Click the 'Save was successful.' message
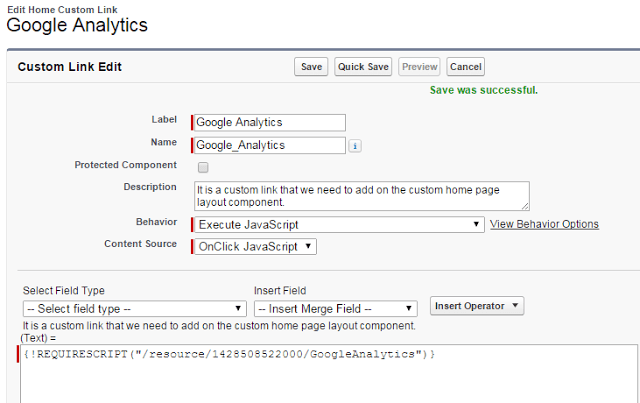Screen dimensions: 640x403 point(484,90)
